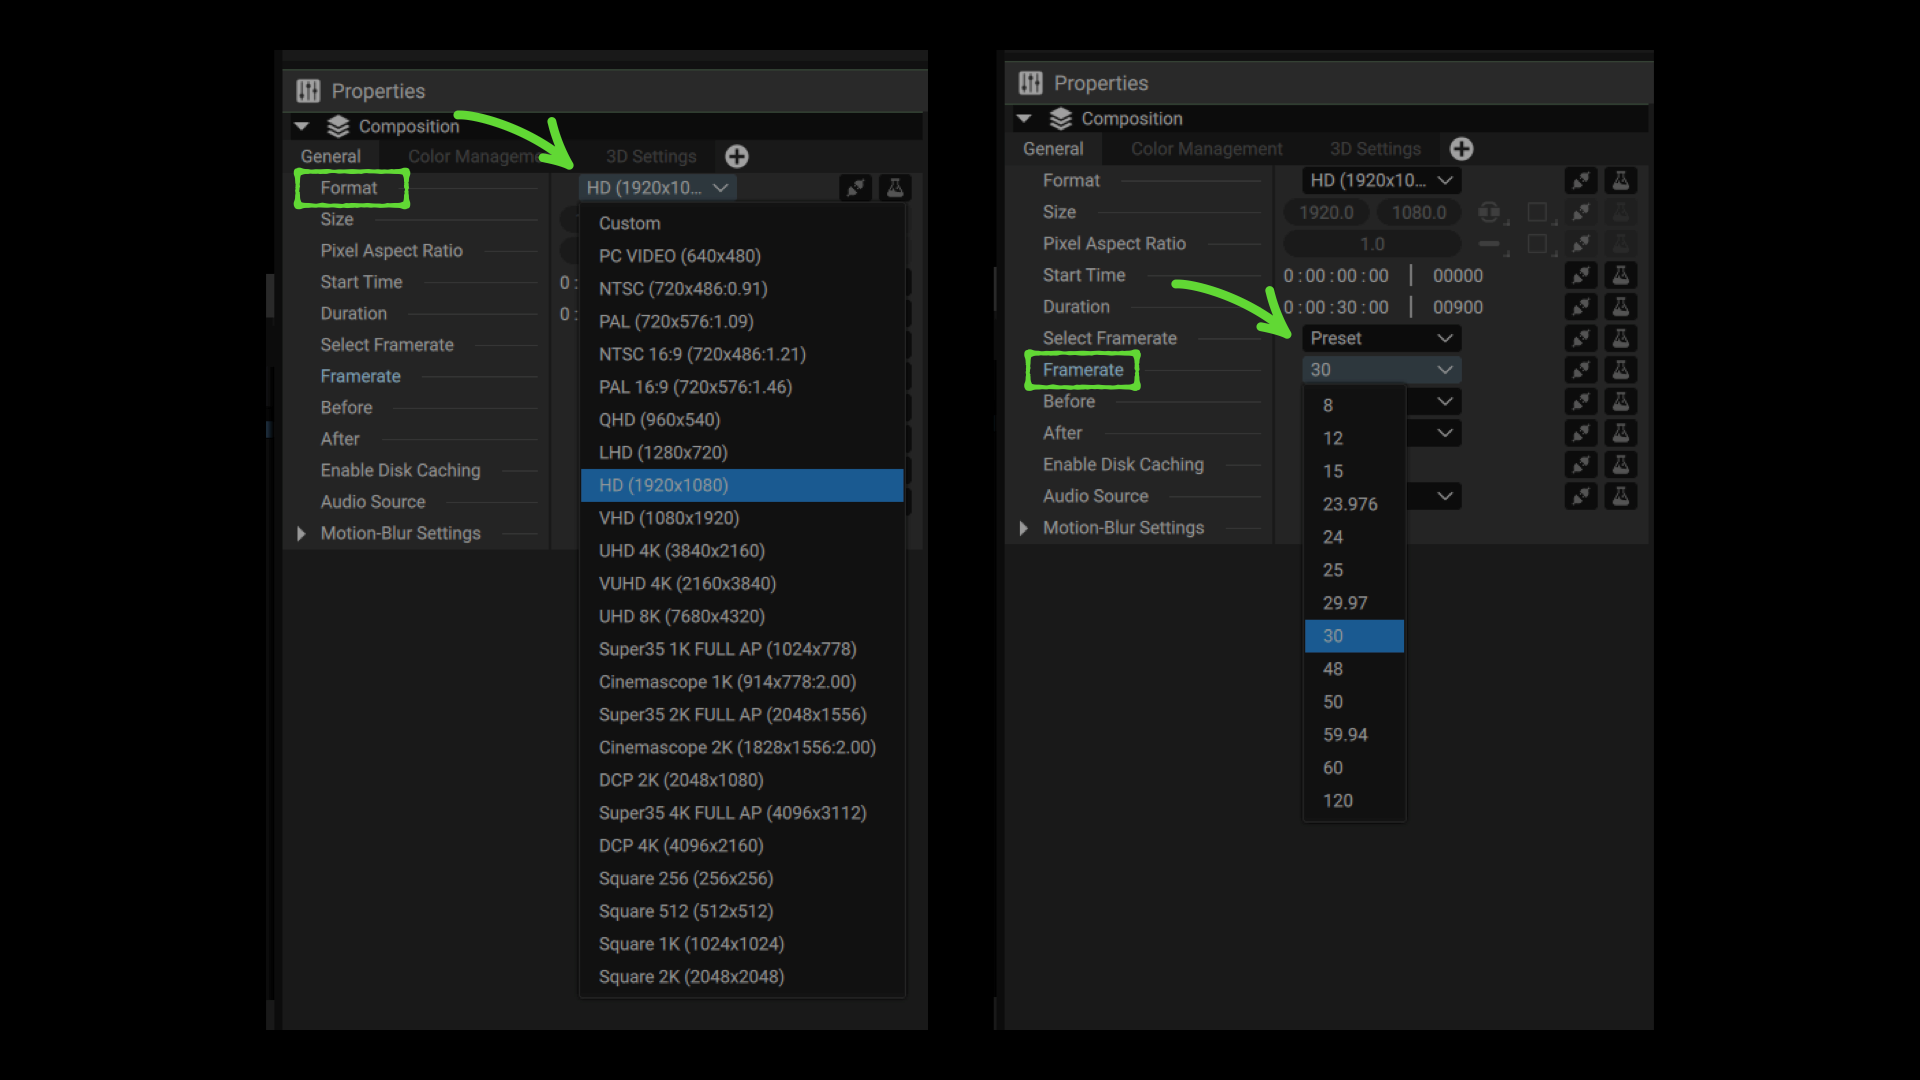The height and width of the screenshot is (1080, 1920).
Task: Click the flask icon in Audio Source row
Action: 1621,496
